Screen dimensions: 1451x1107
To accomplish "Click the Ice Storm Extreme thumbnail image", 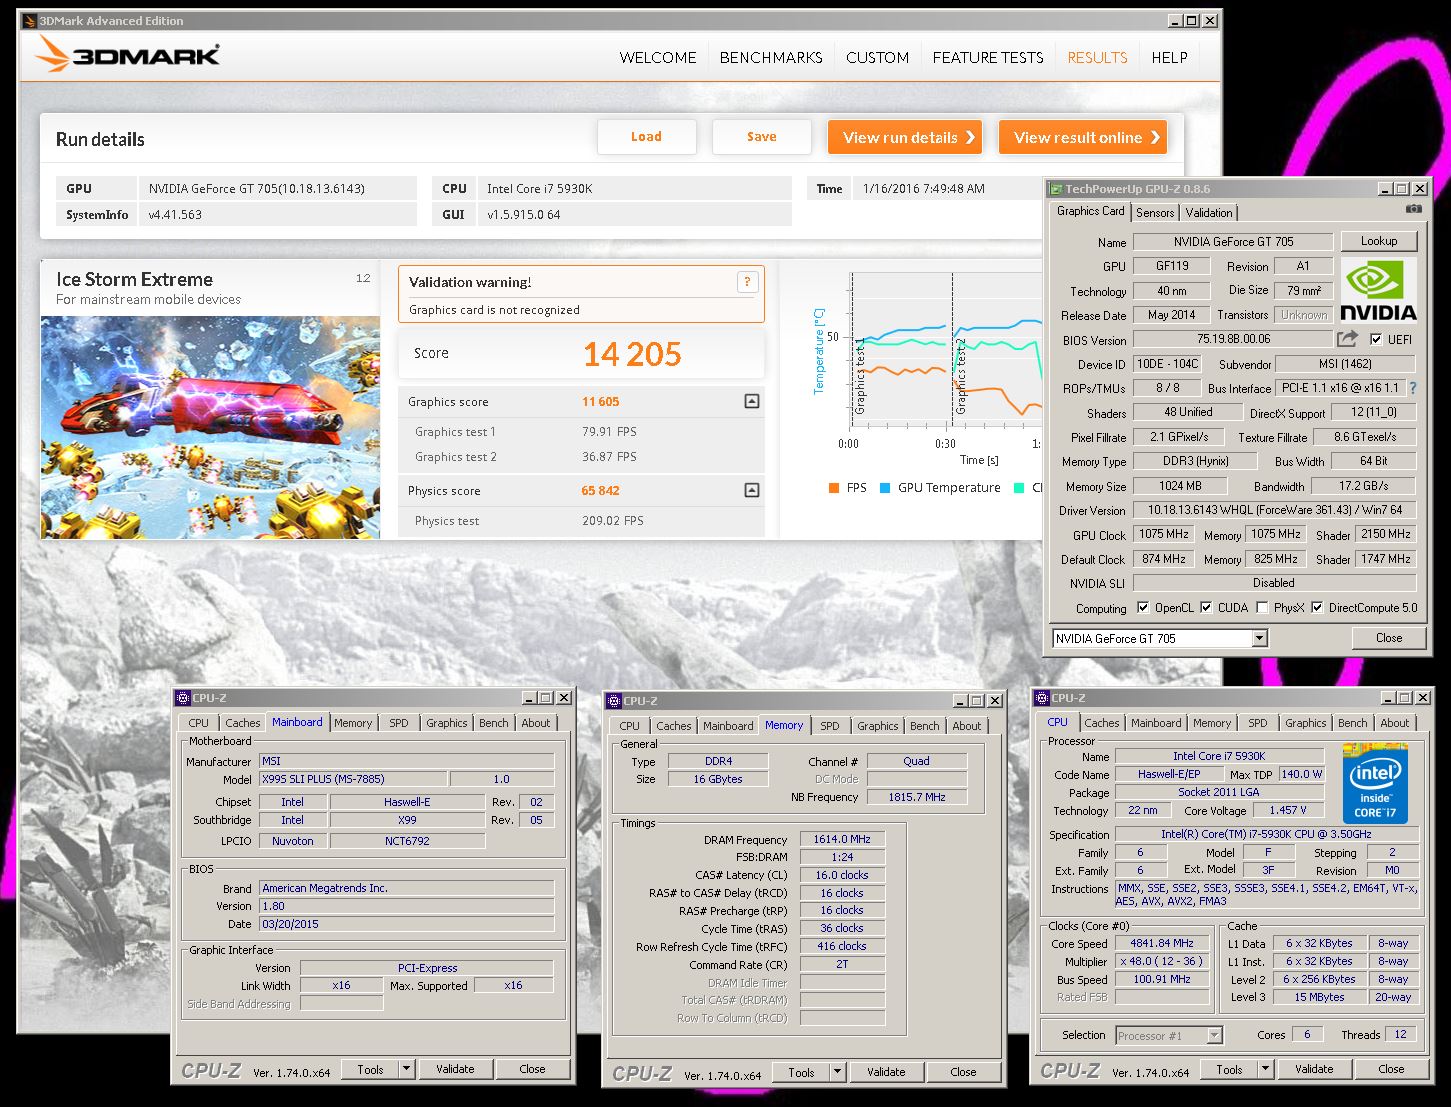I will (210, 428).
